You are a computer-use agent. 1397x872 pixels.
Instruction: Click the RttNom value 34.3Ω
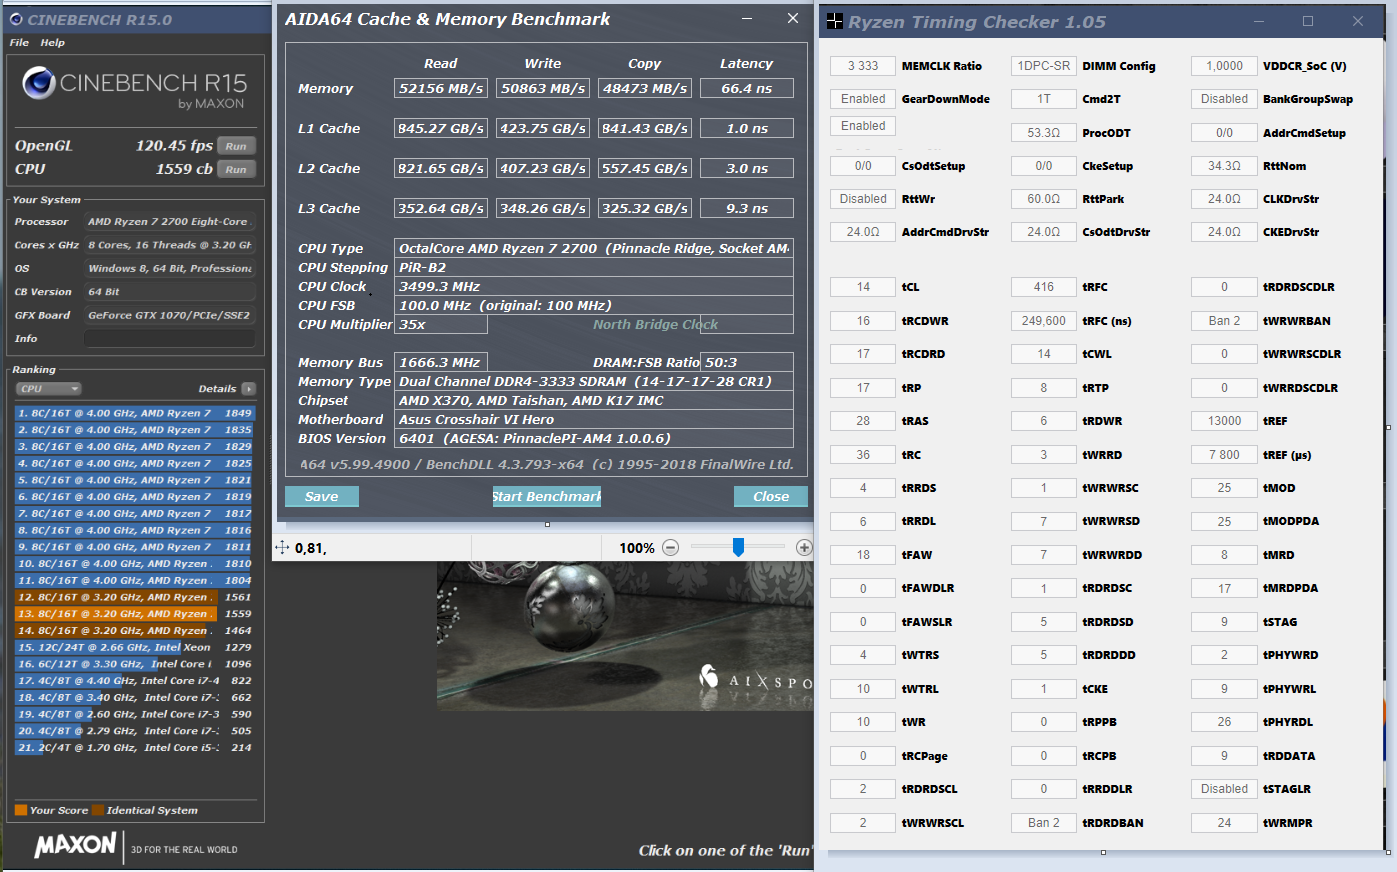click(1224, 166)
